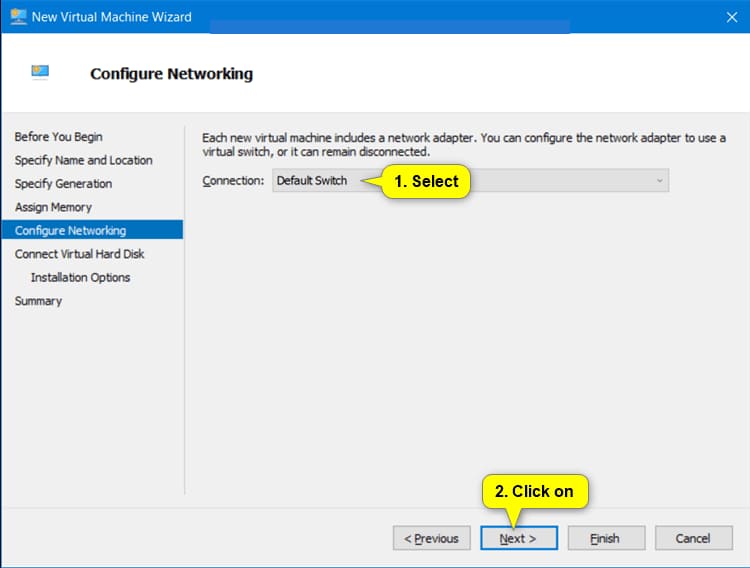750x568 pixels.
Task: Open the Connect Virtual Hard Disk step
Action: [79, 254]
